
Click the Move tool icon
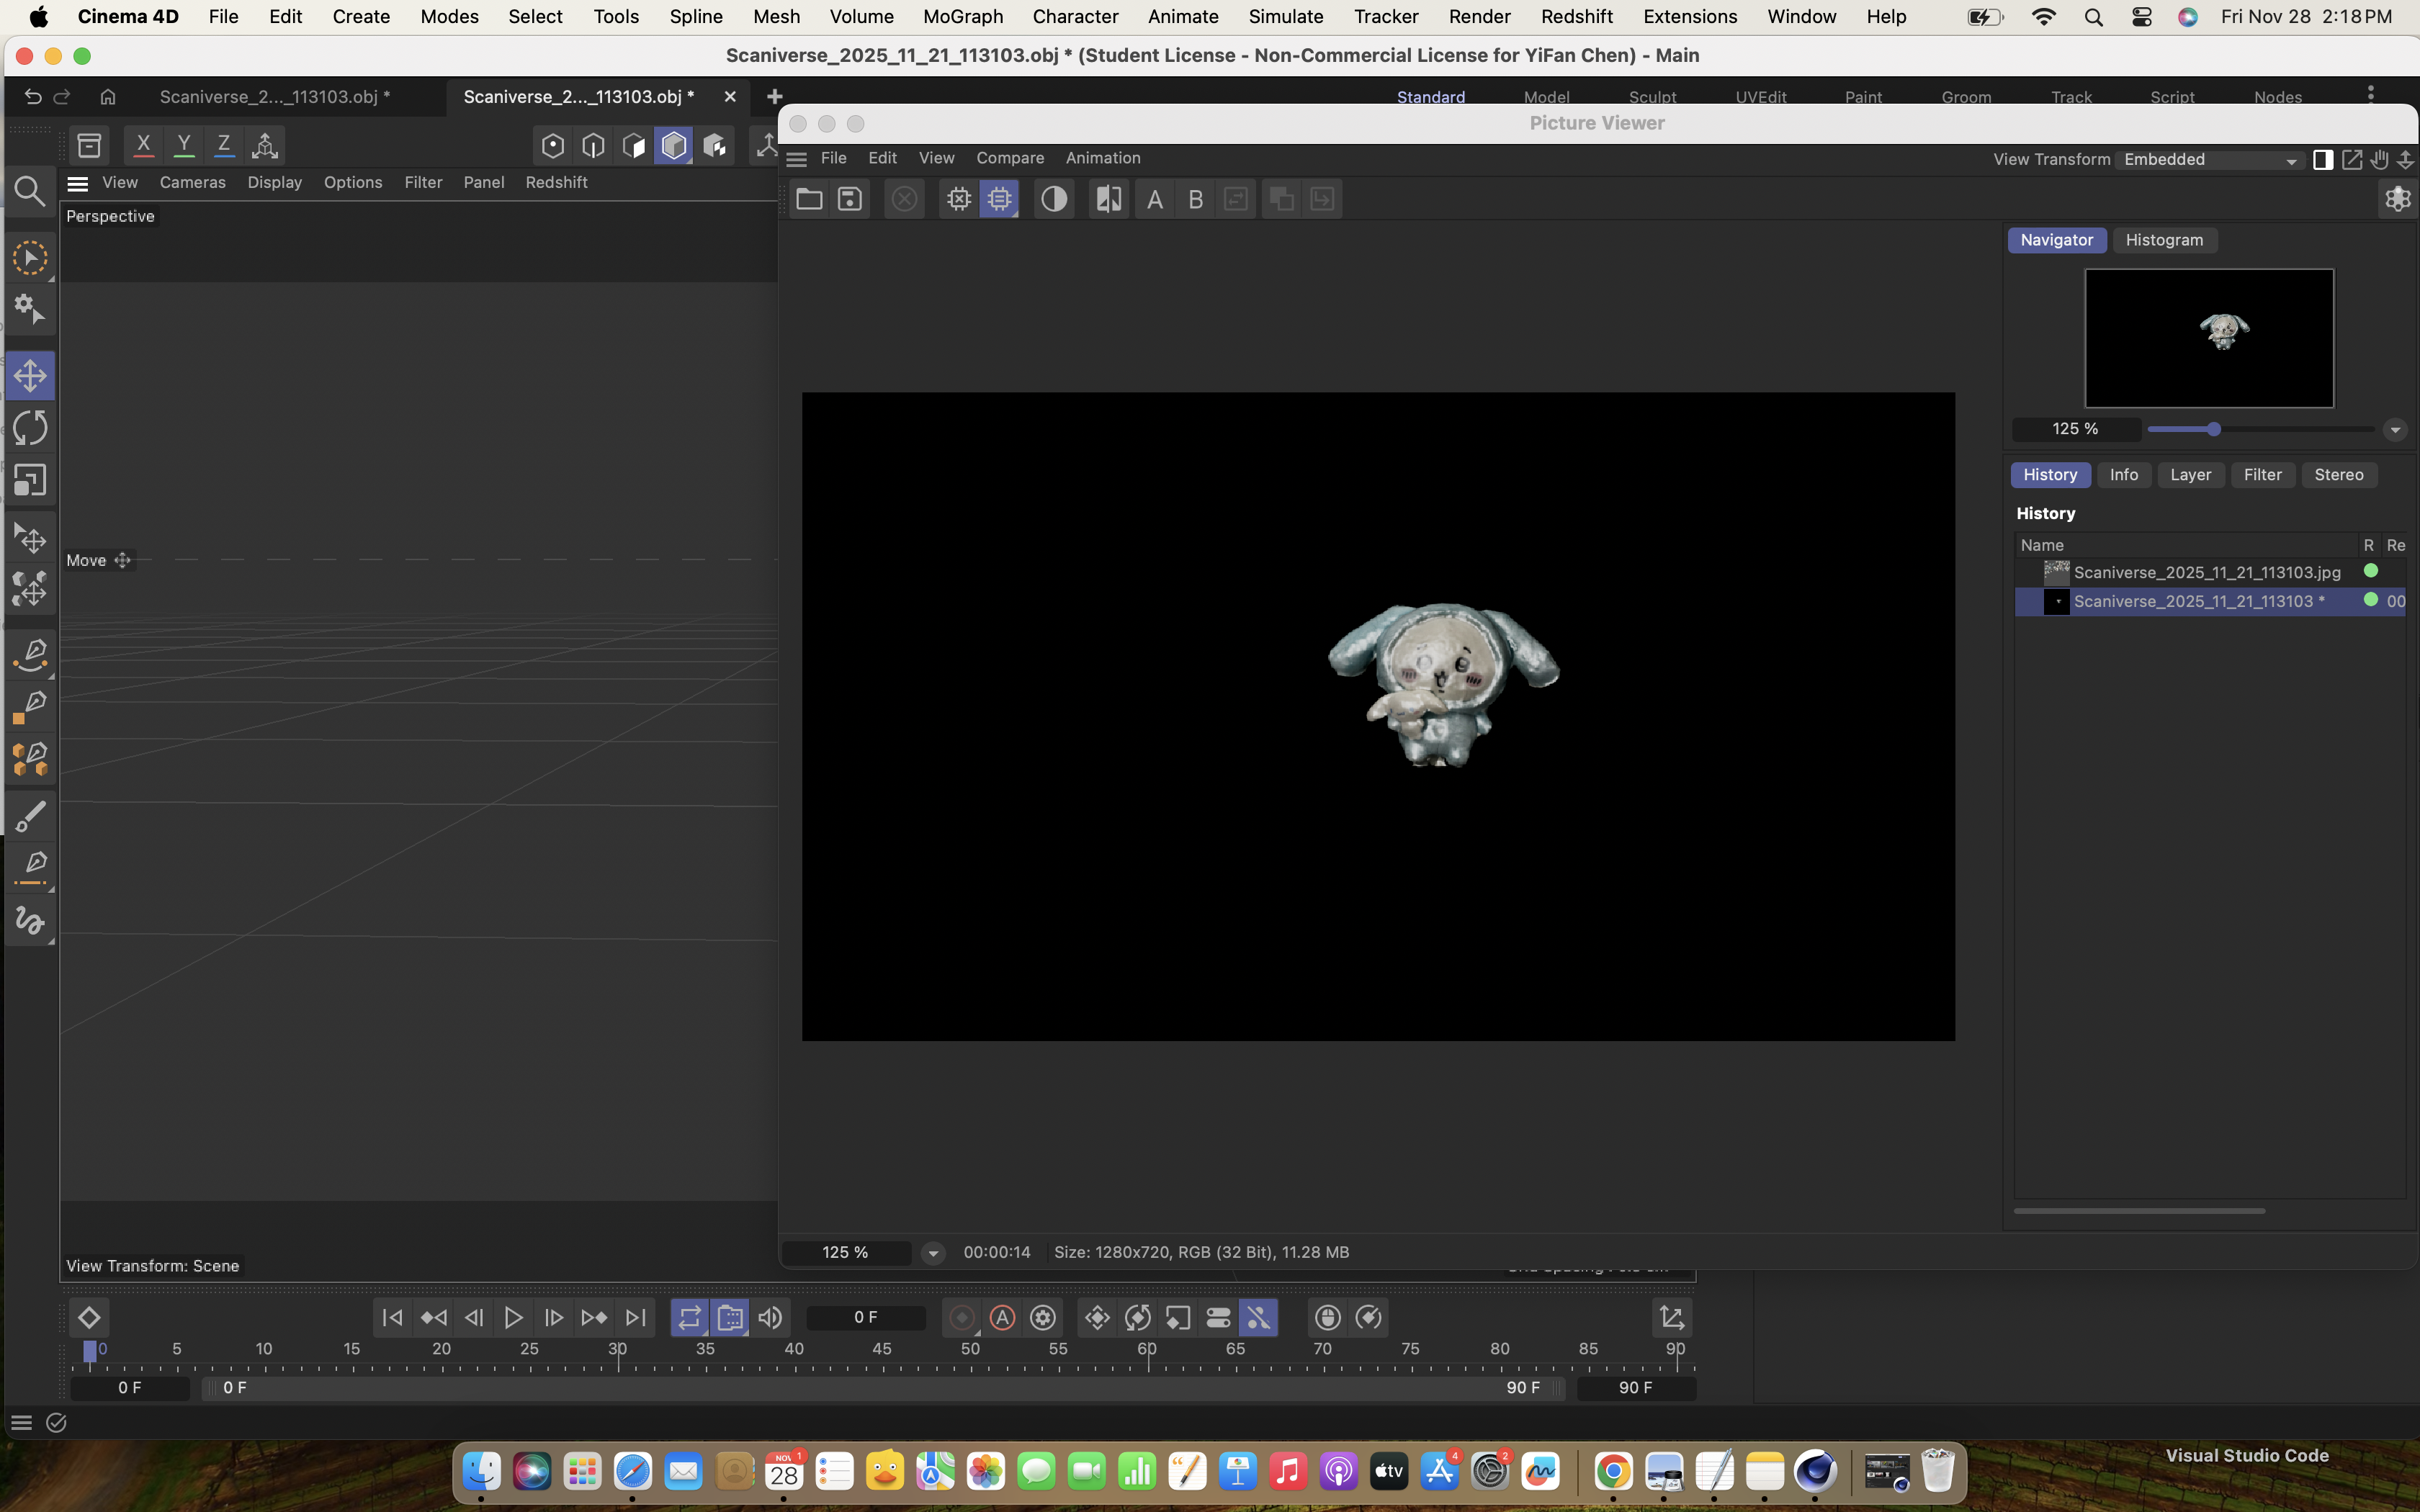point(30,376)
